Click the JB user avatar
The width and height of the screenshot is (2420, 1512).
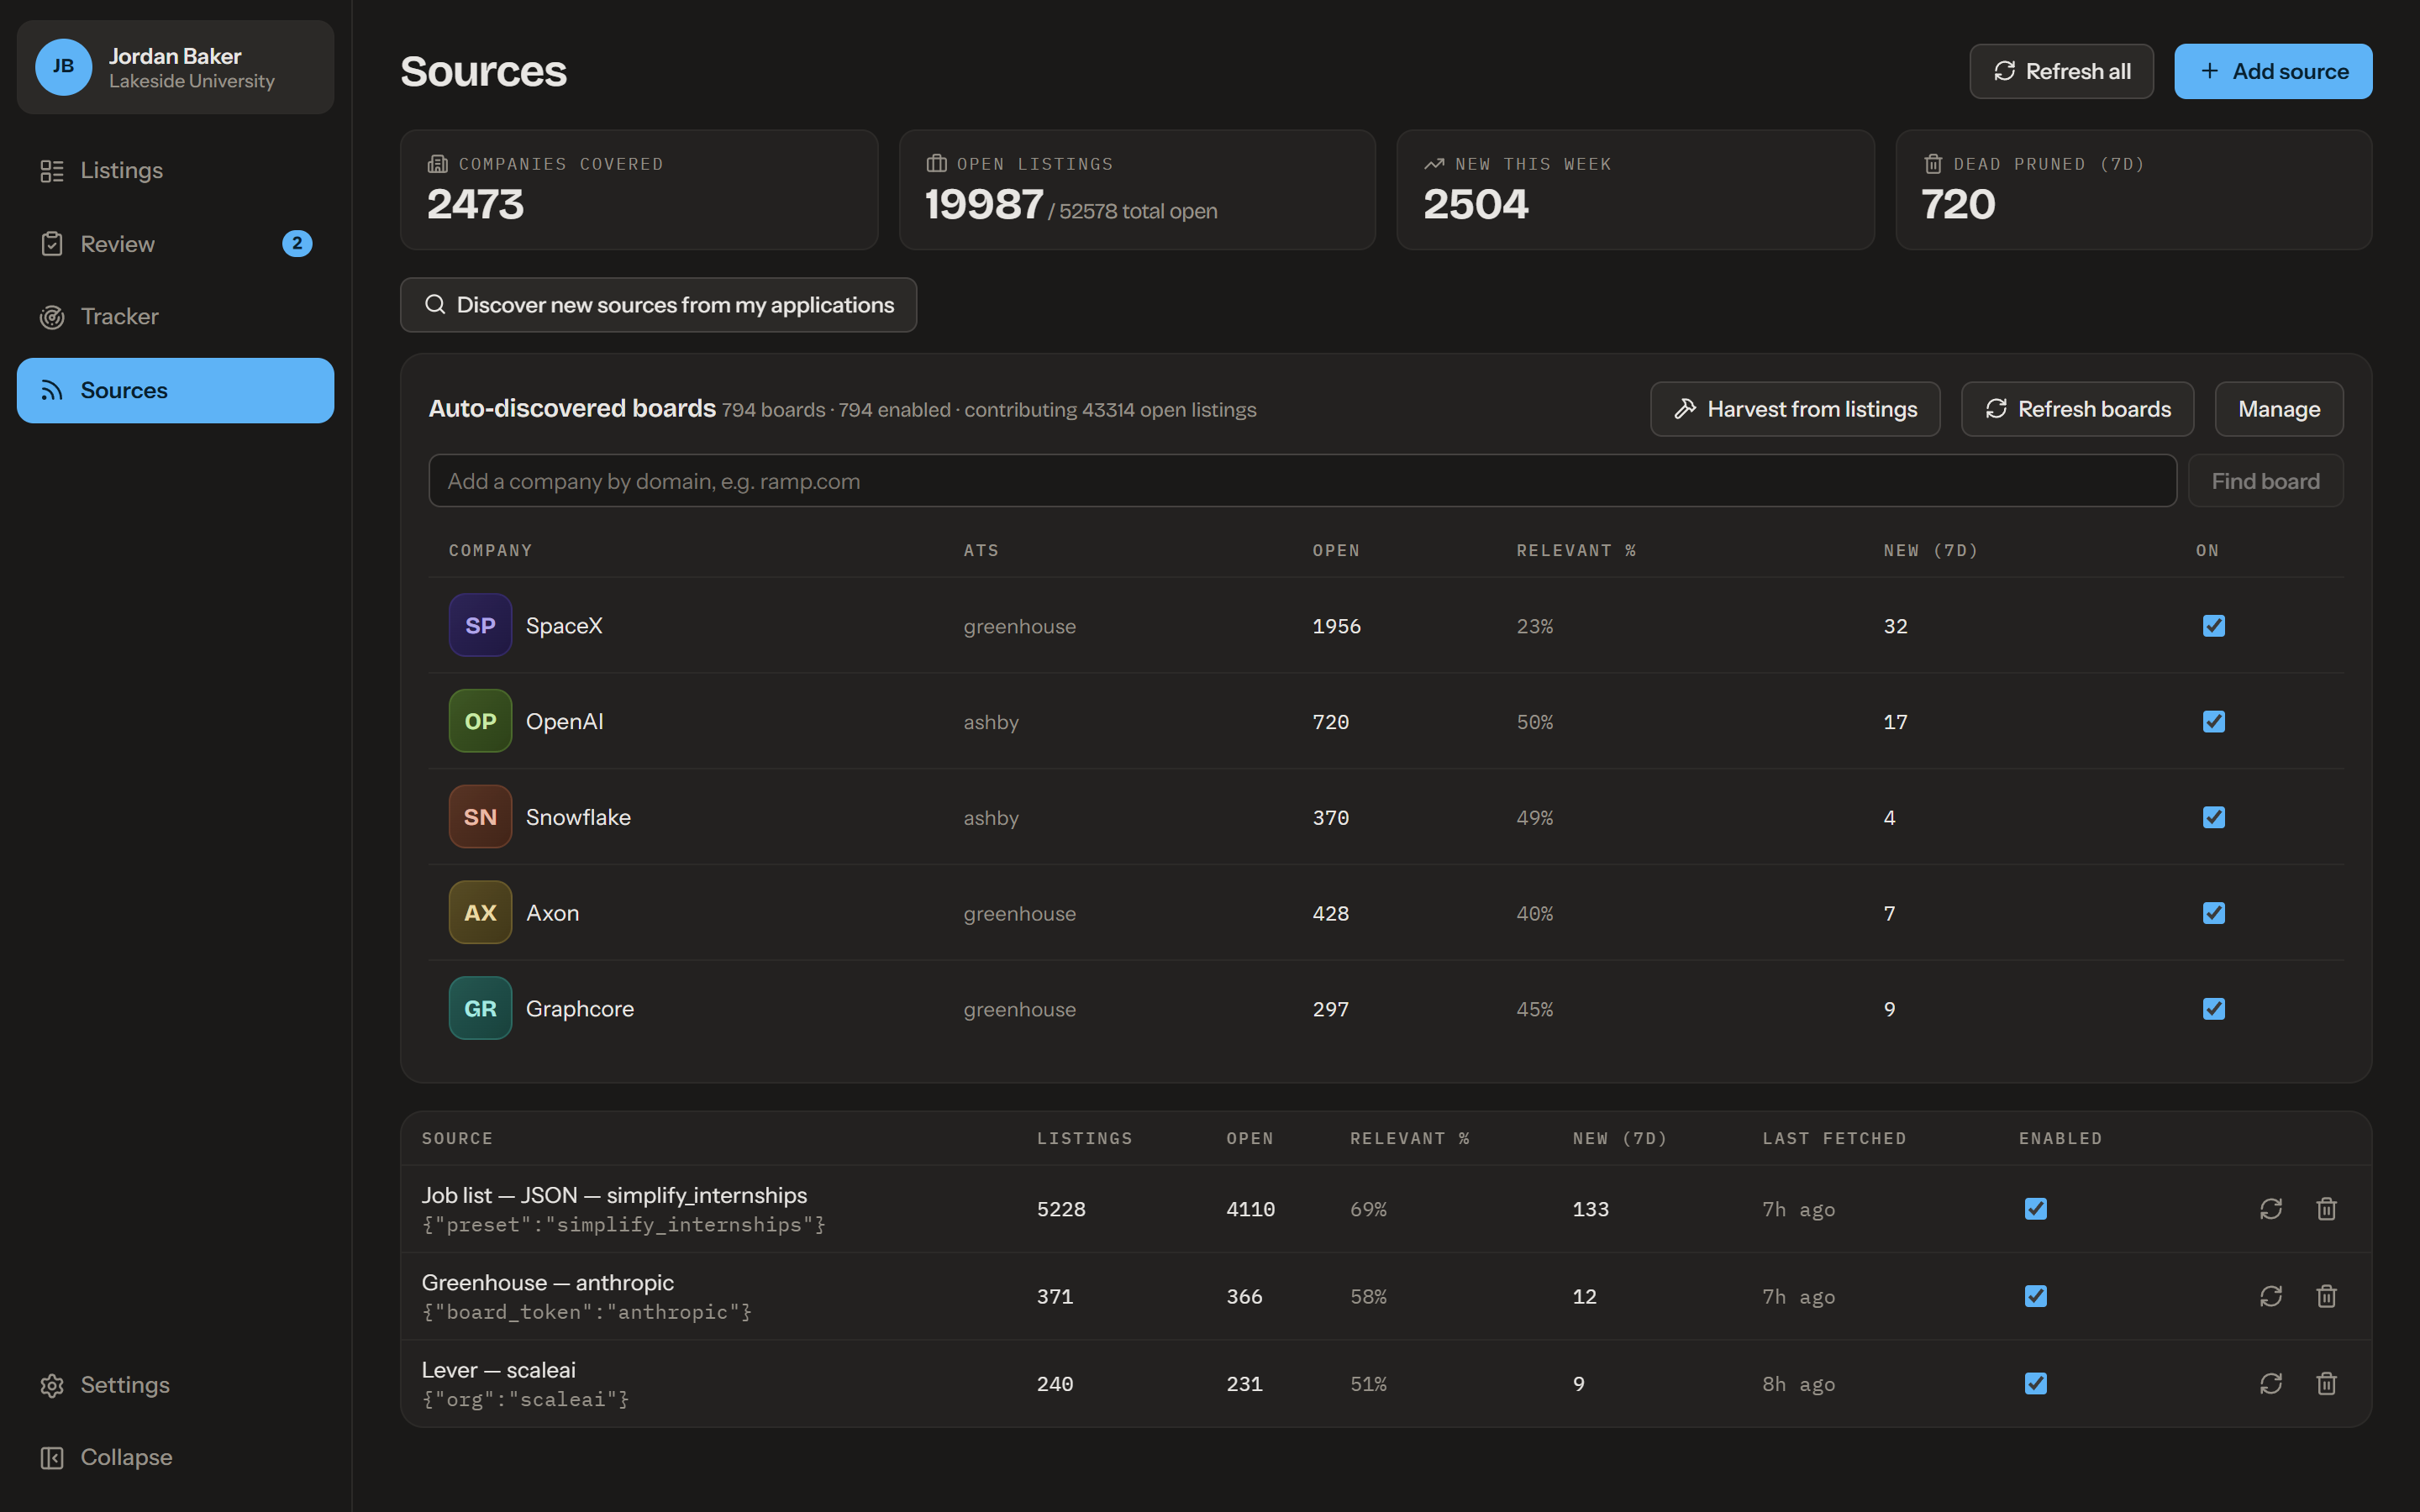[63, 67]
